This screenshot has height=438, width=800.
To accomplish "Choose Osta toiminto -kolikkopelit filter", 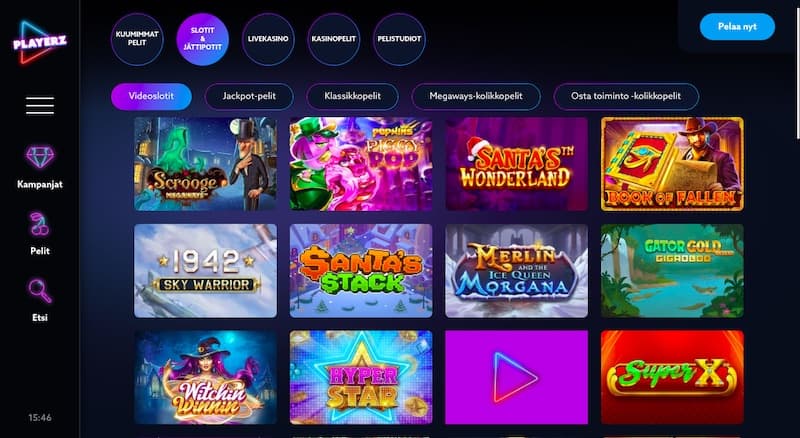I will (626, 96).
